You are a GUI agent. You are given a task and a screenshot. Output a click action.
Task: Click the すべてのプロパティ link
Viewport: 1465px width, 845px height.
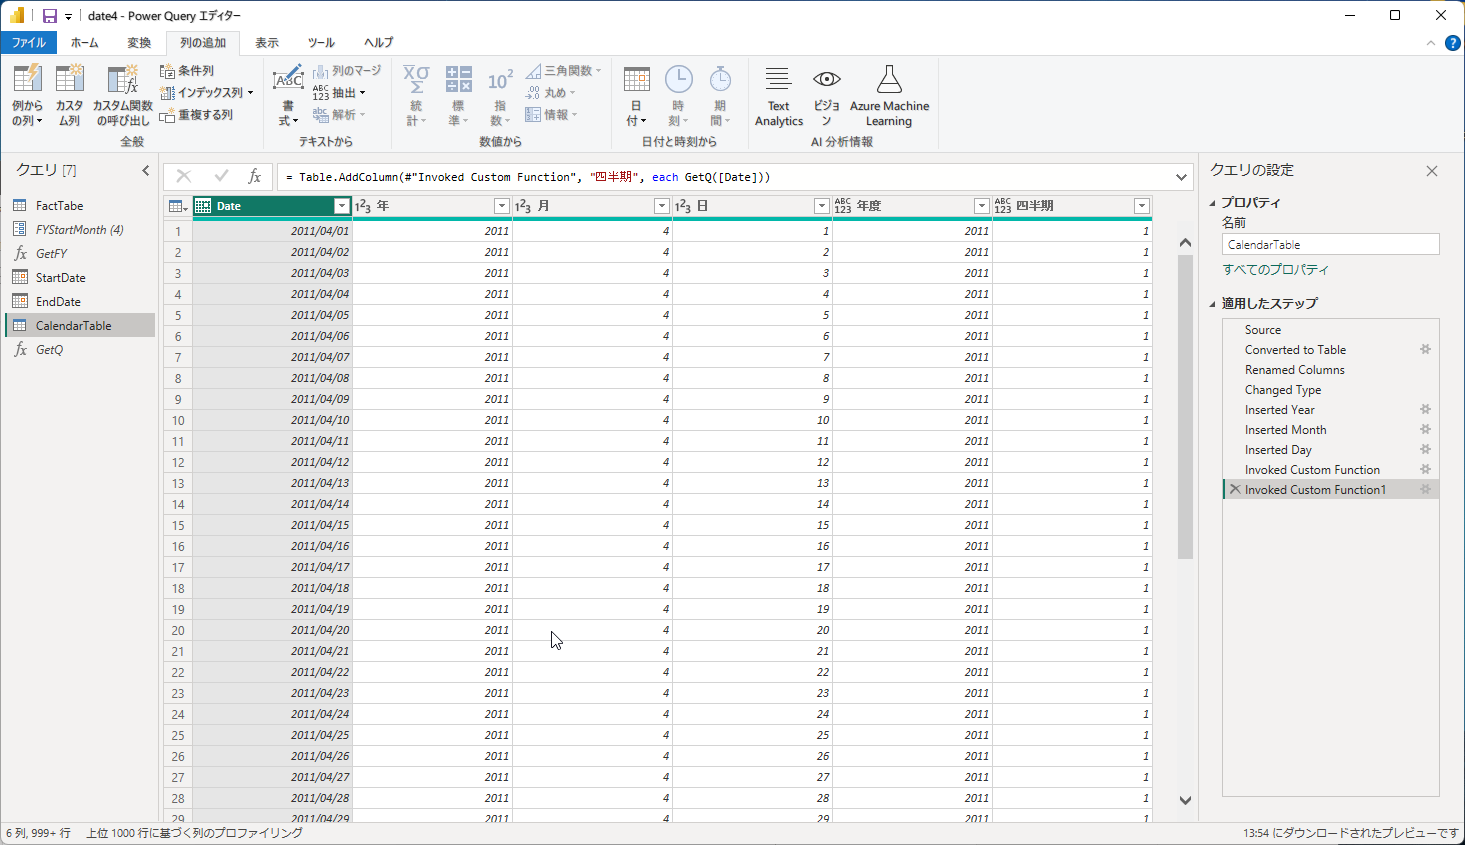click(1275, 270)
